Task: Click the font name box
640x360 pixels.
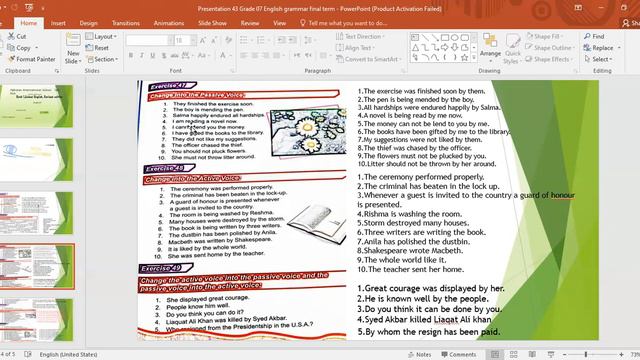Action: click(x=147, y=40)
